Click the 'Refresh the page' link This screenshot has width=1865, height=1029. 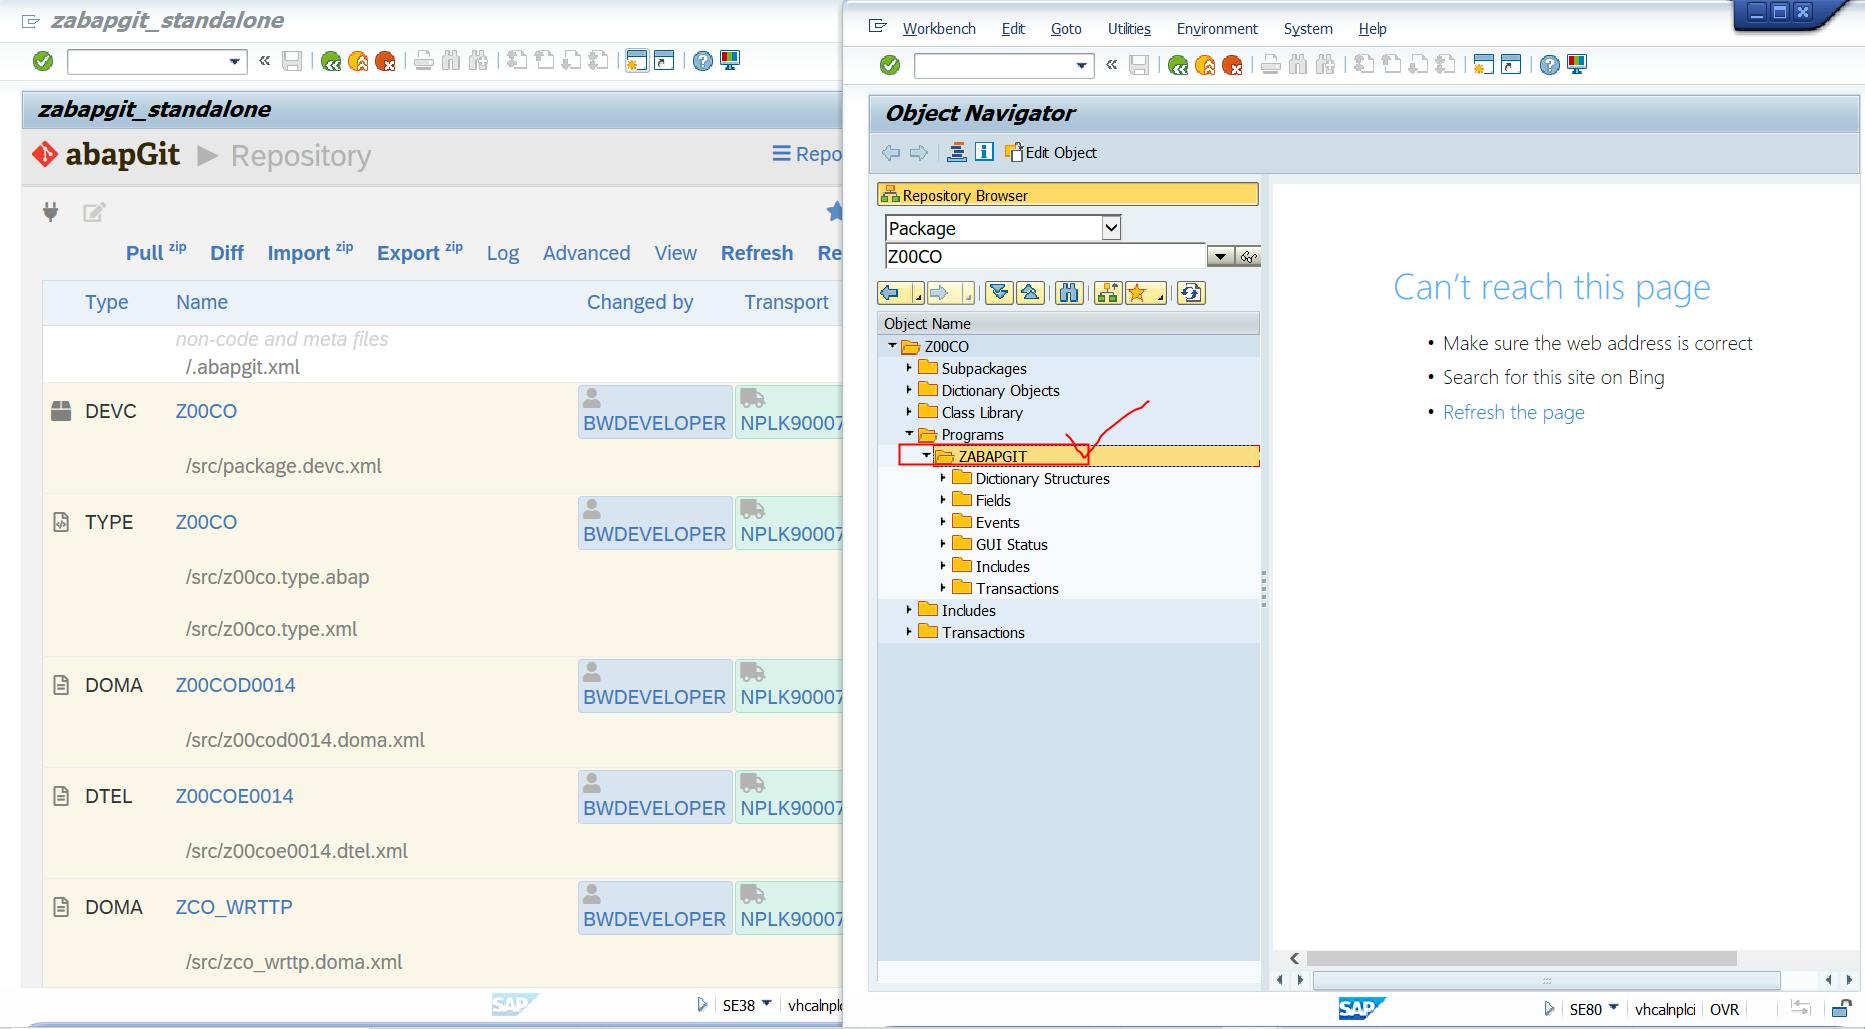tap(1513, 412)
